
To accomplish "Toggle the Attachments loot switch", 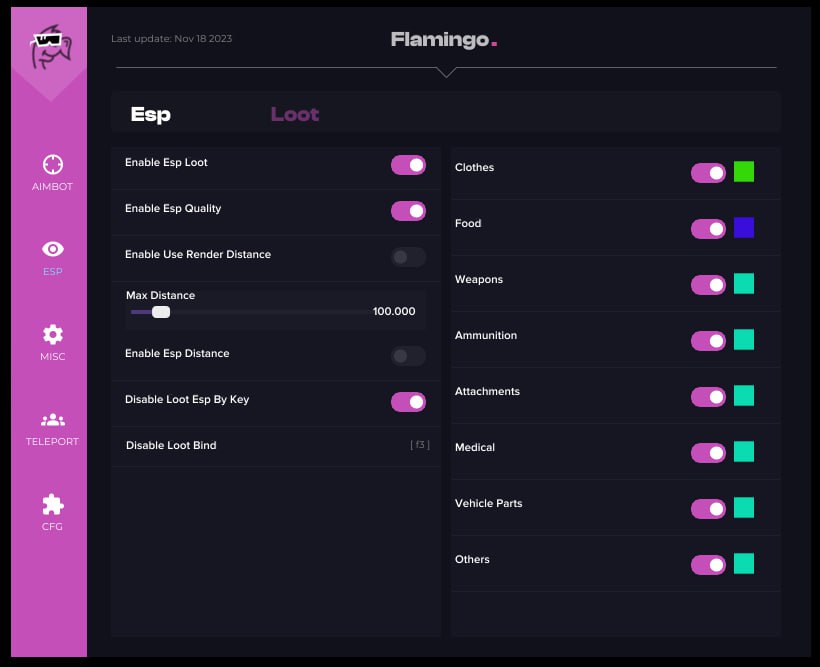I will [x=708, y=397].
